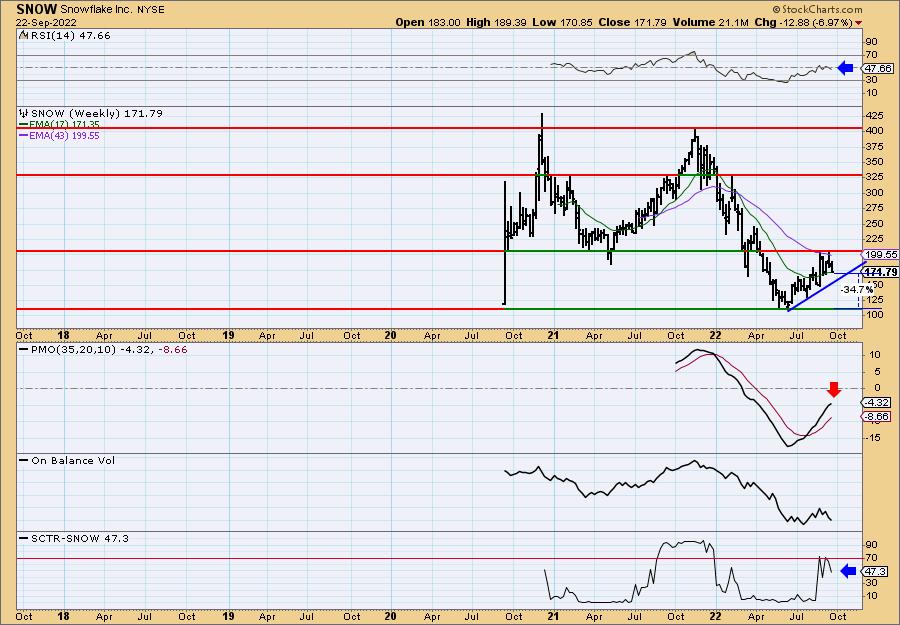The width and height of the screenshot is (900, 625).
Task: Click the small chart icon beside RSI(14)
Action: pos(23,35)
